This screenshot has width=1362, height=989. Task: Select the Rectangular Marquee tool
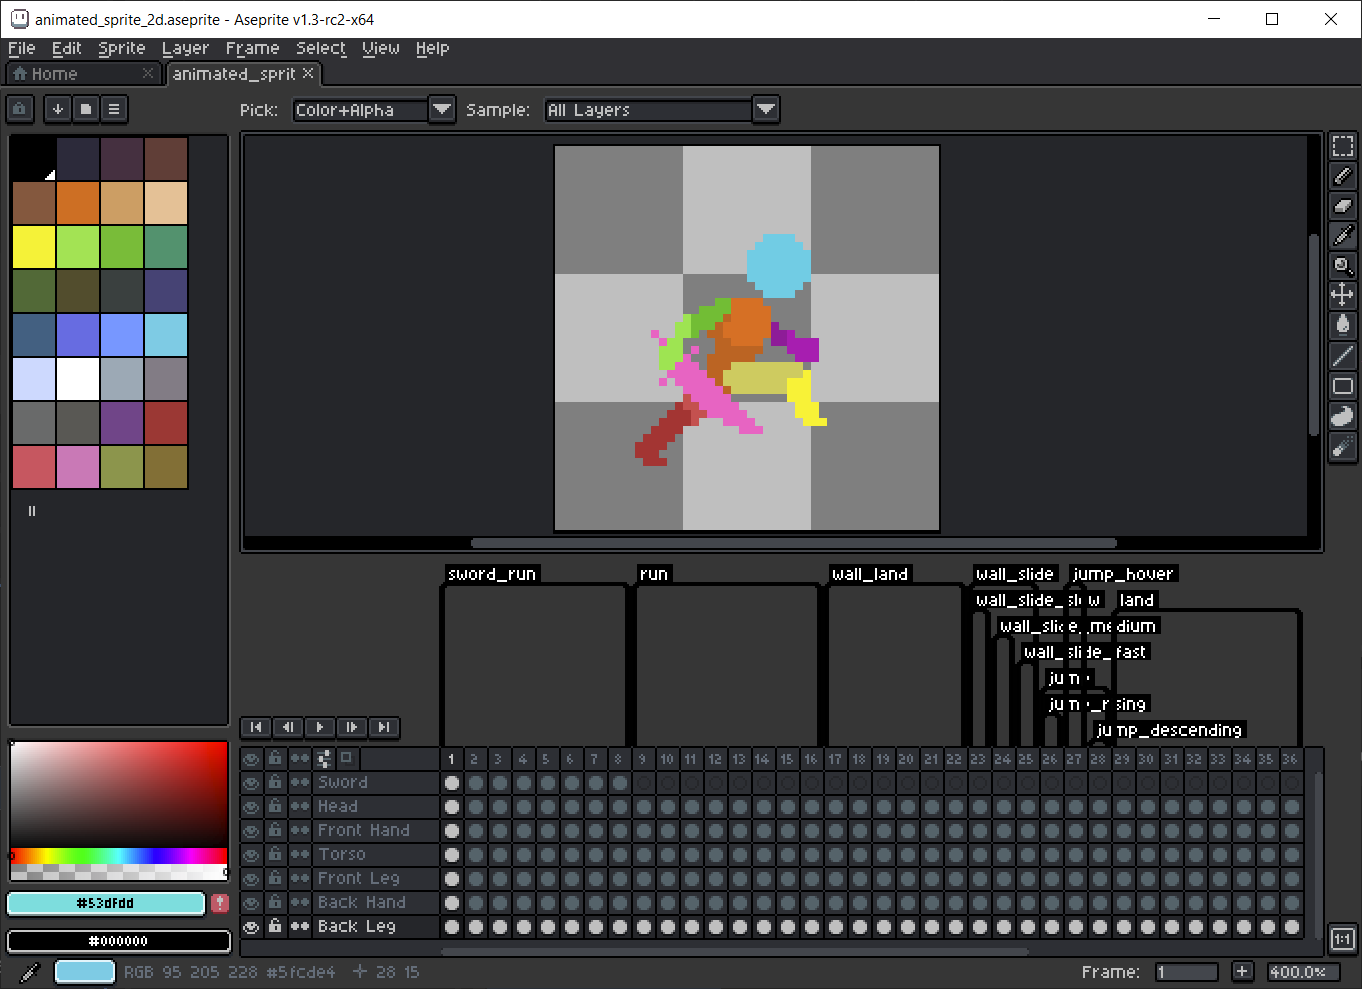pyautogui.click(x=1342, y=146)
